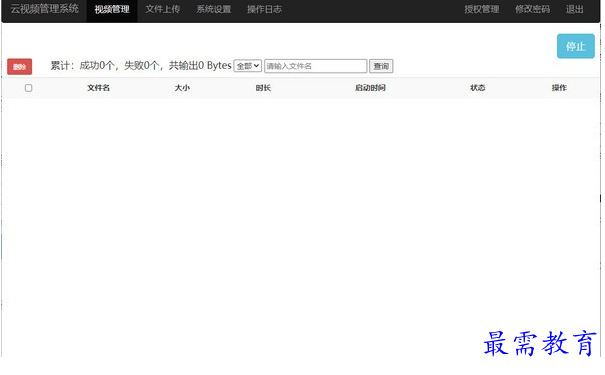605x375 pixels.
Task: Open the 文件上传 menu item
Action: [x=162, y=9]
